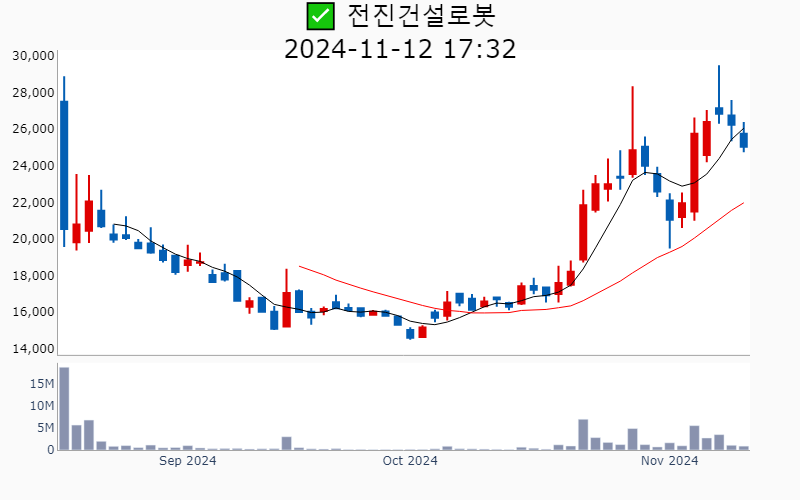
Task: Click the green checkmark icon beside the title
Action: (x=320, y=16)
